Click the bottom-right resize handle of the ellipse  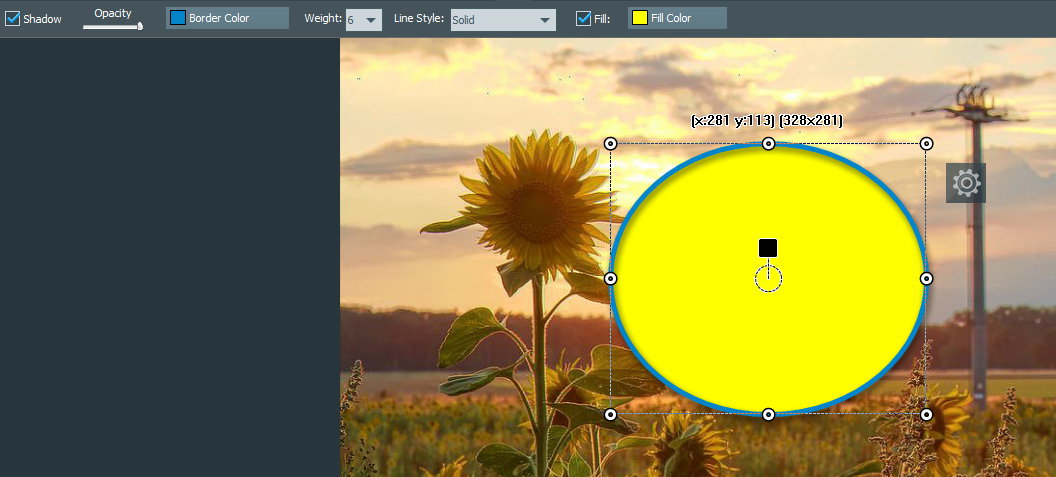click(x=926, y=414)
